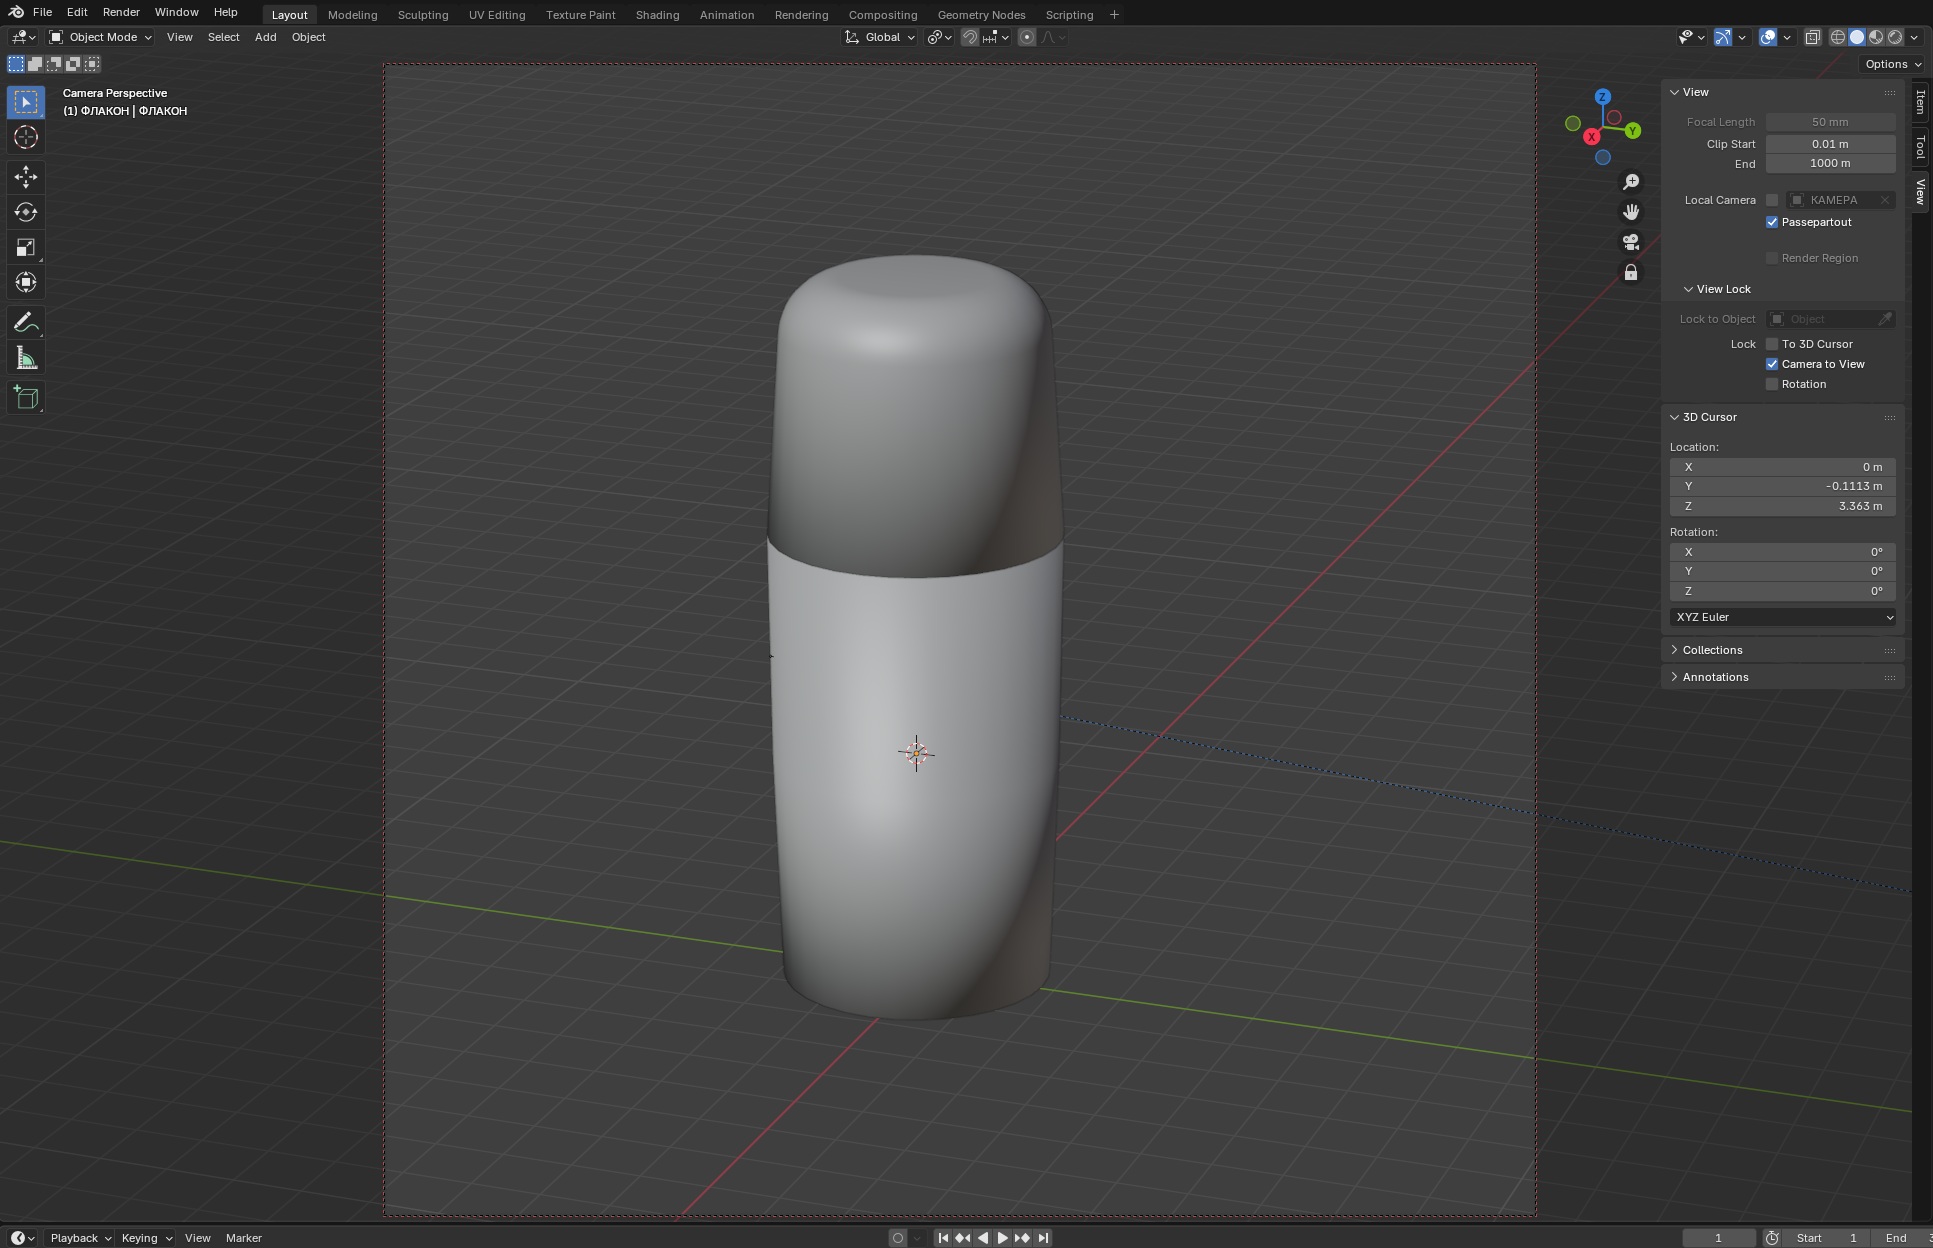The height and width of the screenshot is (1248, 1933).
Task: Select the Transform tool
Action: [x=26, y=282]
